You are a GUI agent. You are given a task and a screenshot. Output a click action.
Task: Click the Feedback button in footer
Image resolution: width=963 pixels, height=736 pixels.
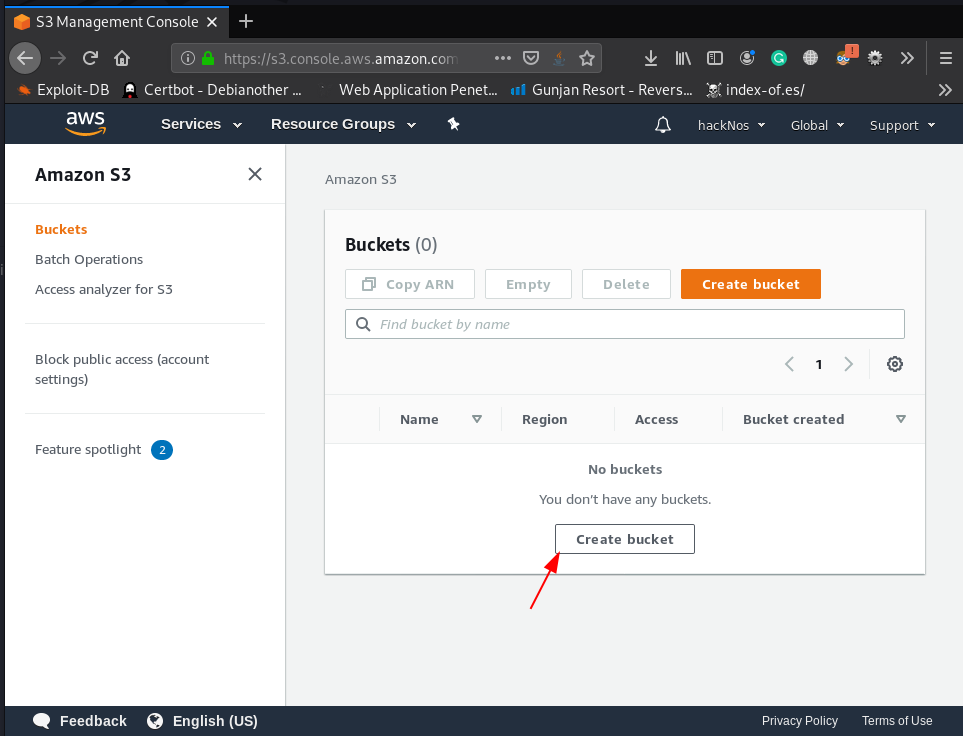click(x=80, y=721)
